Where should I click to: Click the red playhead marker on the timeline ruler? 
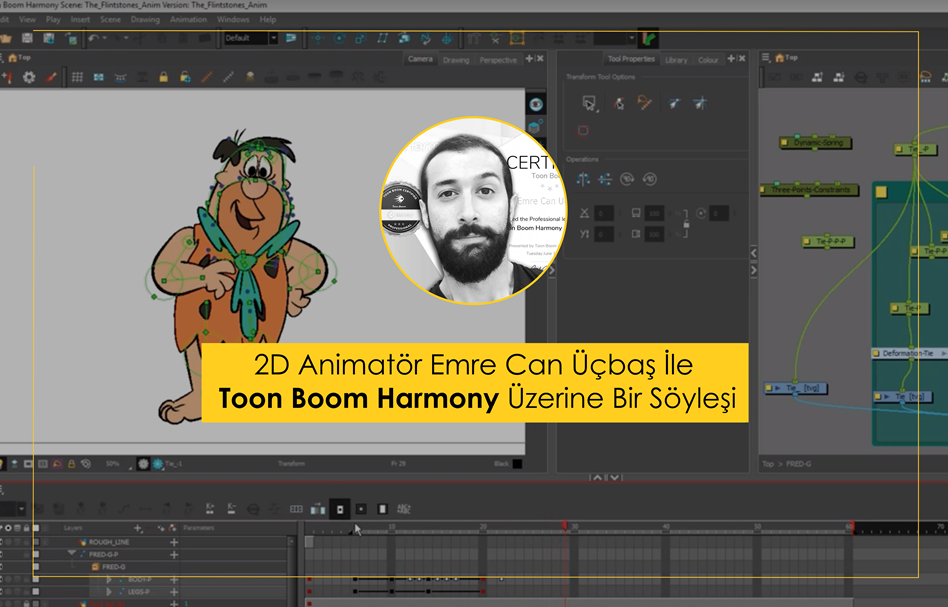pyautogui.click(x=565, y=526)
